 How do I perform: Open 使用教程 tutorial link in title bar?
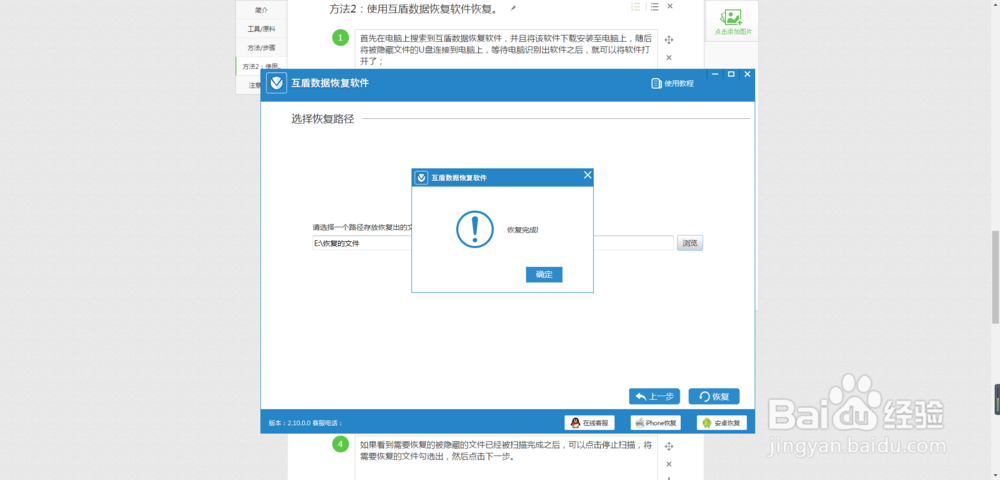(672, 84)
